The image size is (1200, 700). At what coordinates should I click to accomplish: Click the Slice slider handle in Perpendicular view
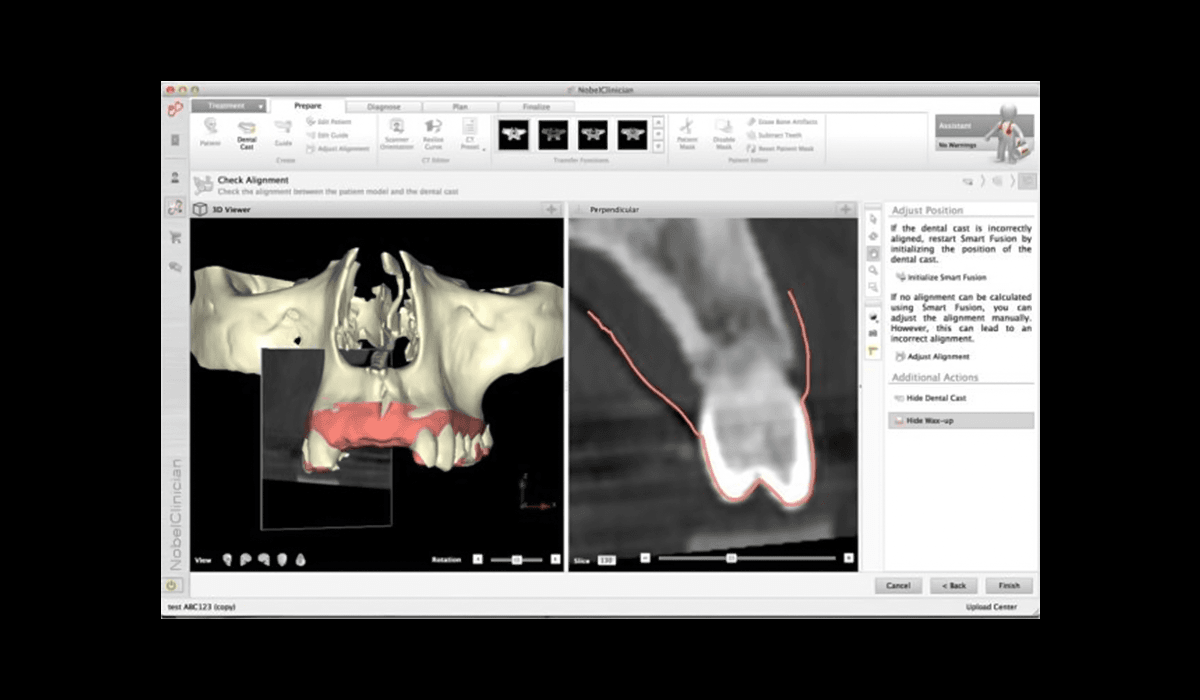point(731,559)
